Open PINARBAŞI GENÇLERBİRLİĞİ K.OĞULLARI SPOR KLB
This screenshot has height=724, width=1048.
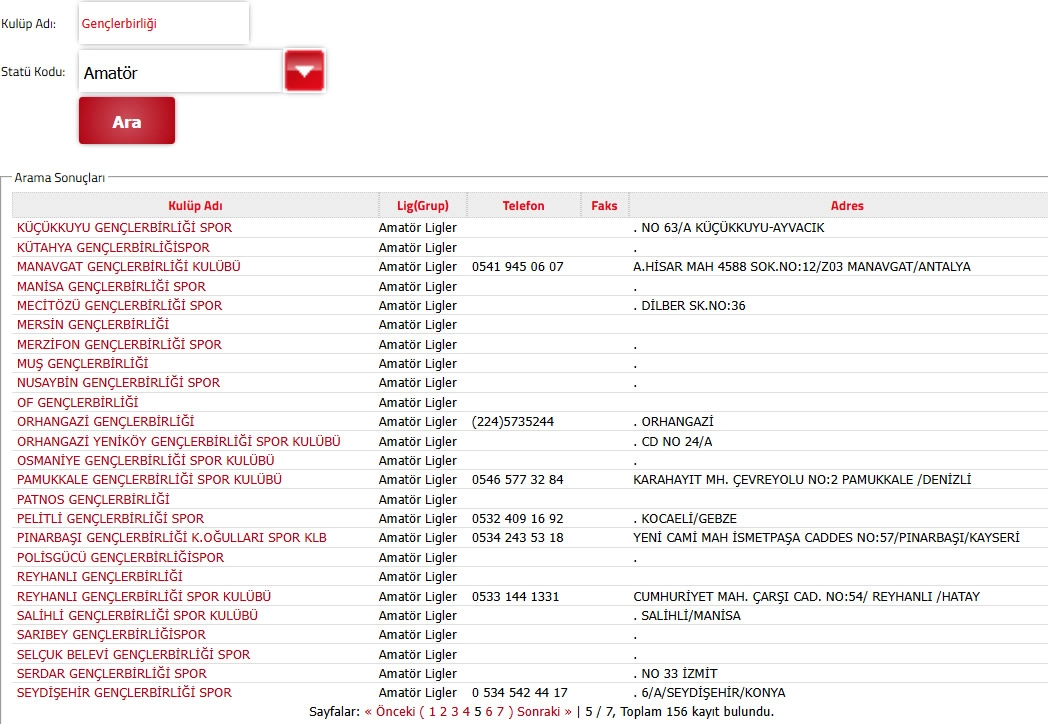click(172, 538)
